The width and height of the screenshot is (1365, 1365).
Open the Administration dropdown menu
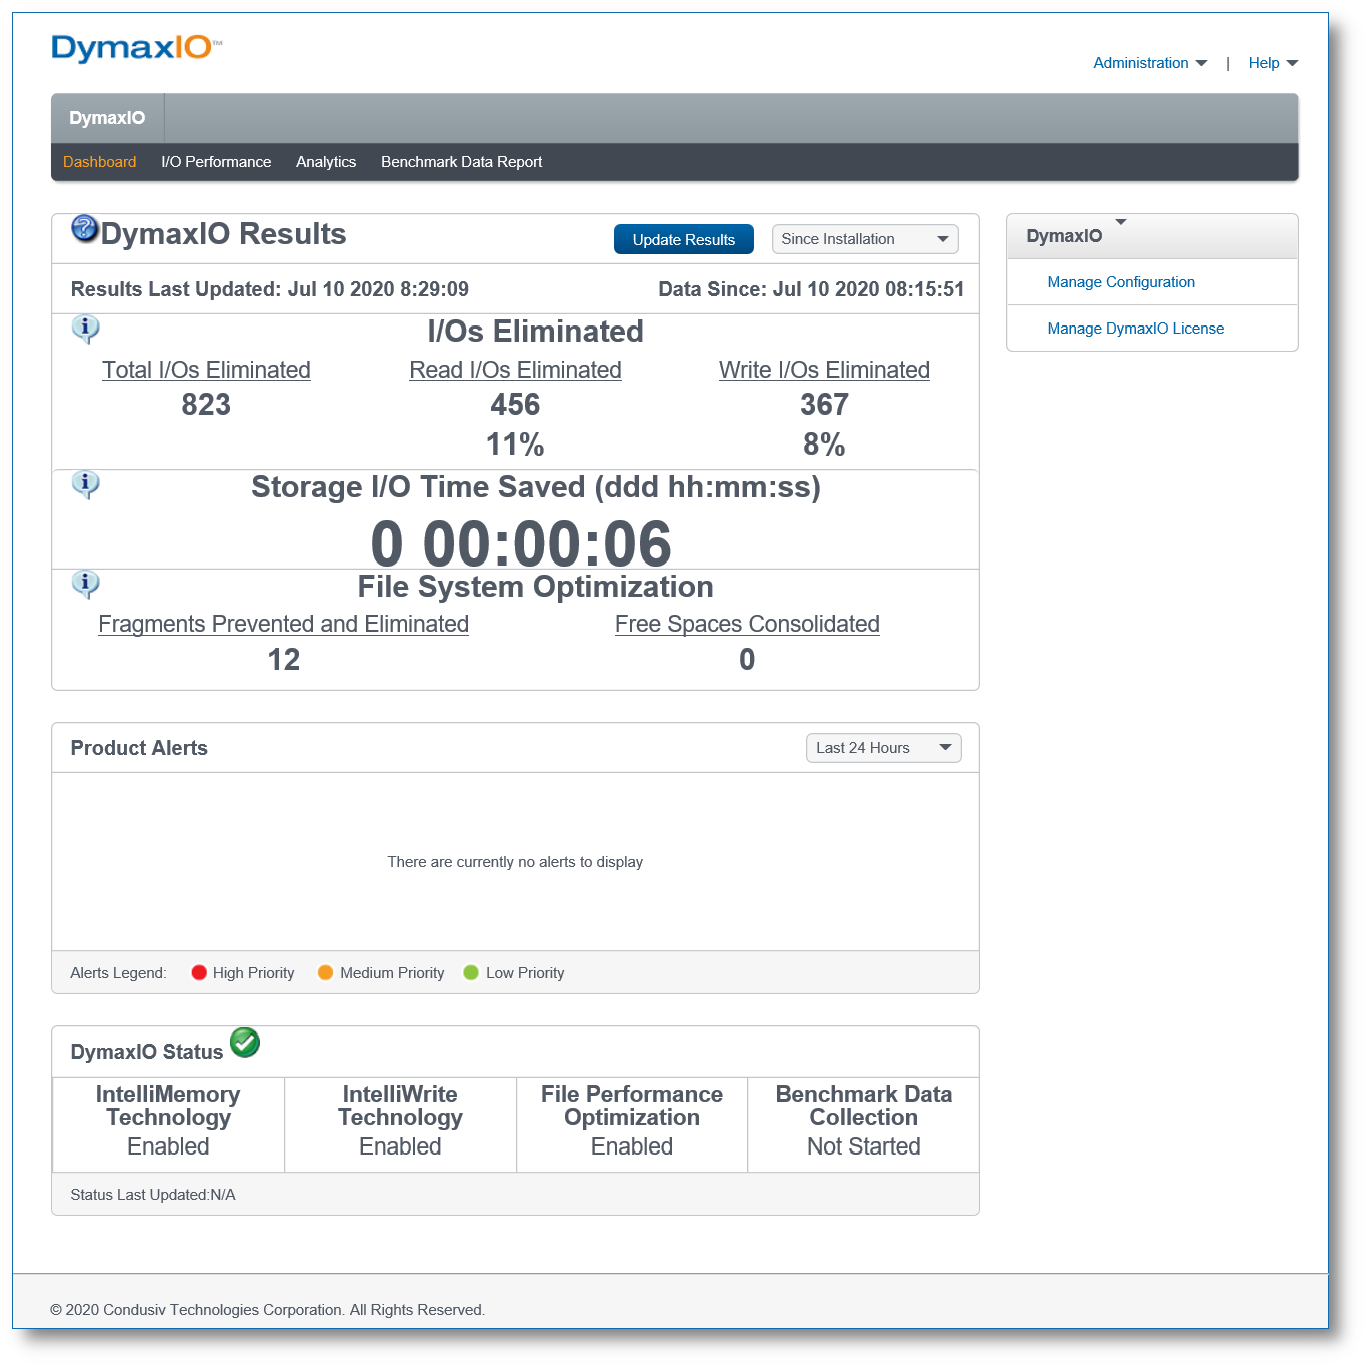[x=1150, y=63]
